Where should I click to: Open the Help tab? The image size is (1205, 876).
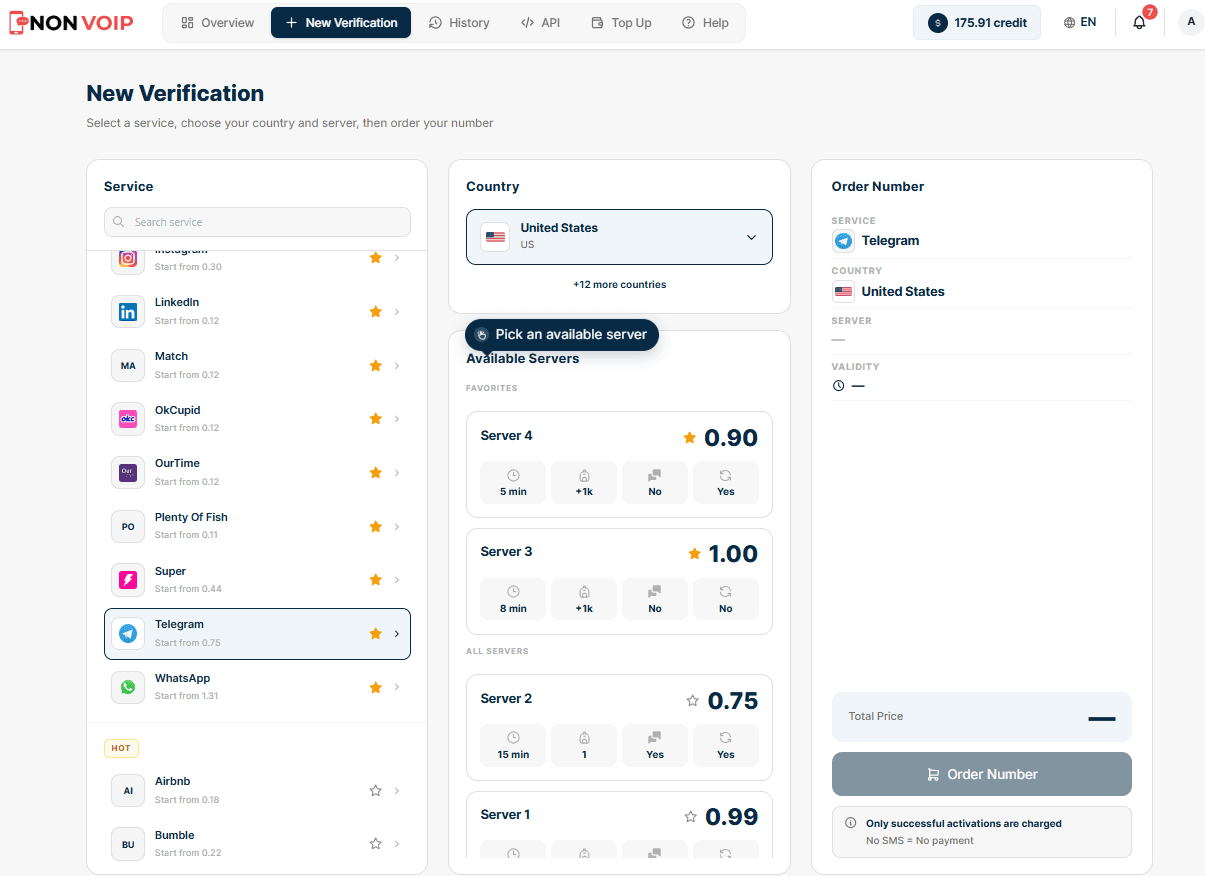pos(705,22)
